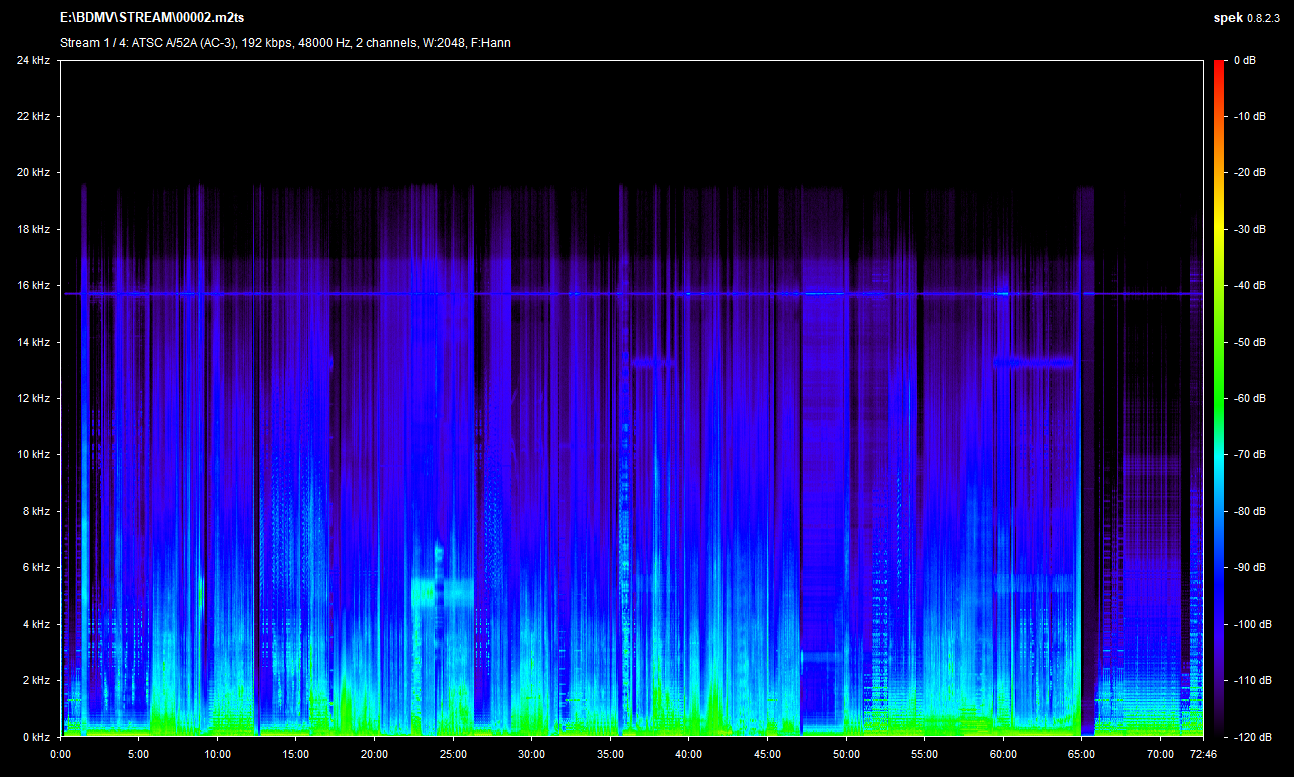Click the 0 kHz frequency axis label
This screenshot has height=777, width=1294.
pos(36,737)
